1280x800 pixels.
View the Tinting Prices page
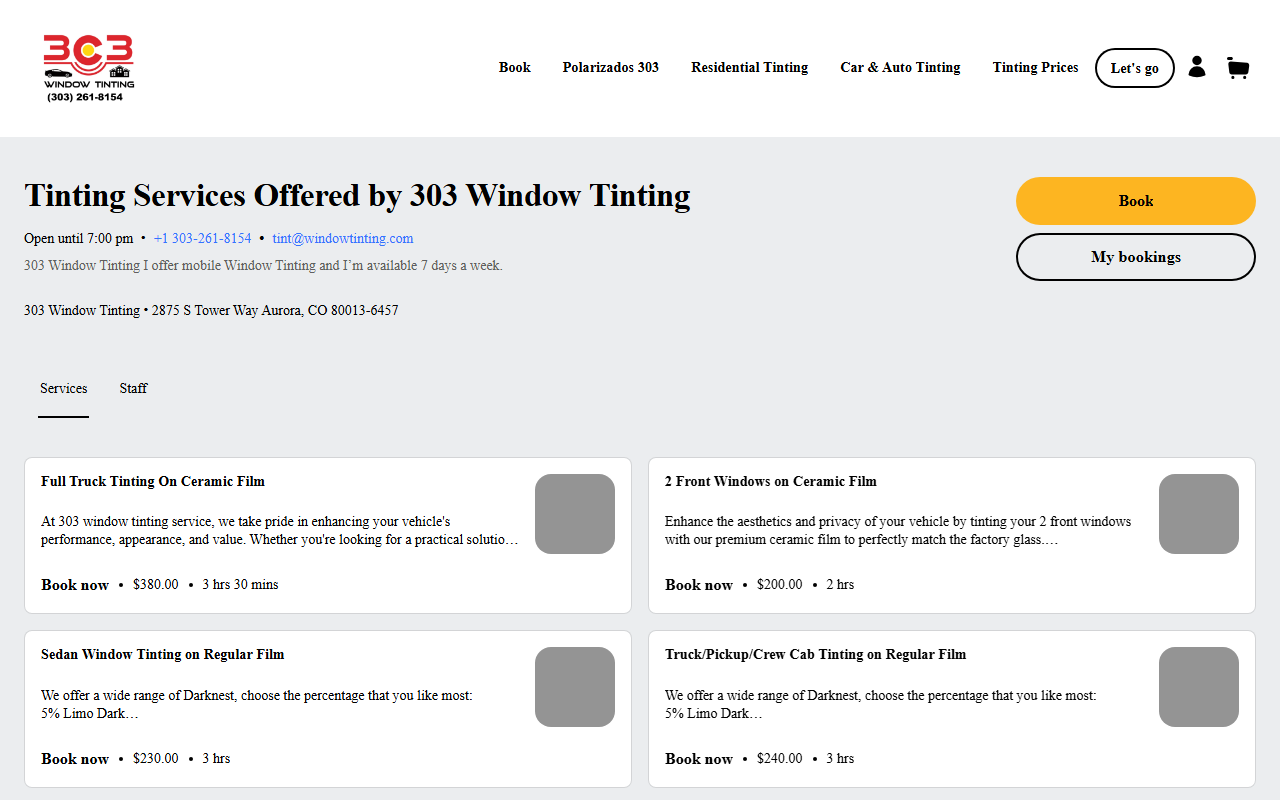[x=1036, y=68]
